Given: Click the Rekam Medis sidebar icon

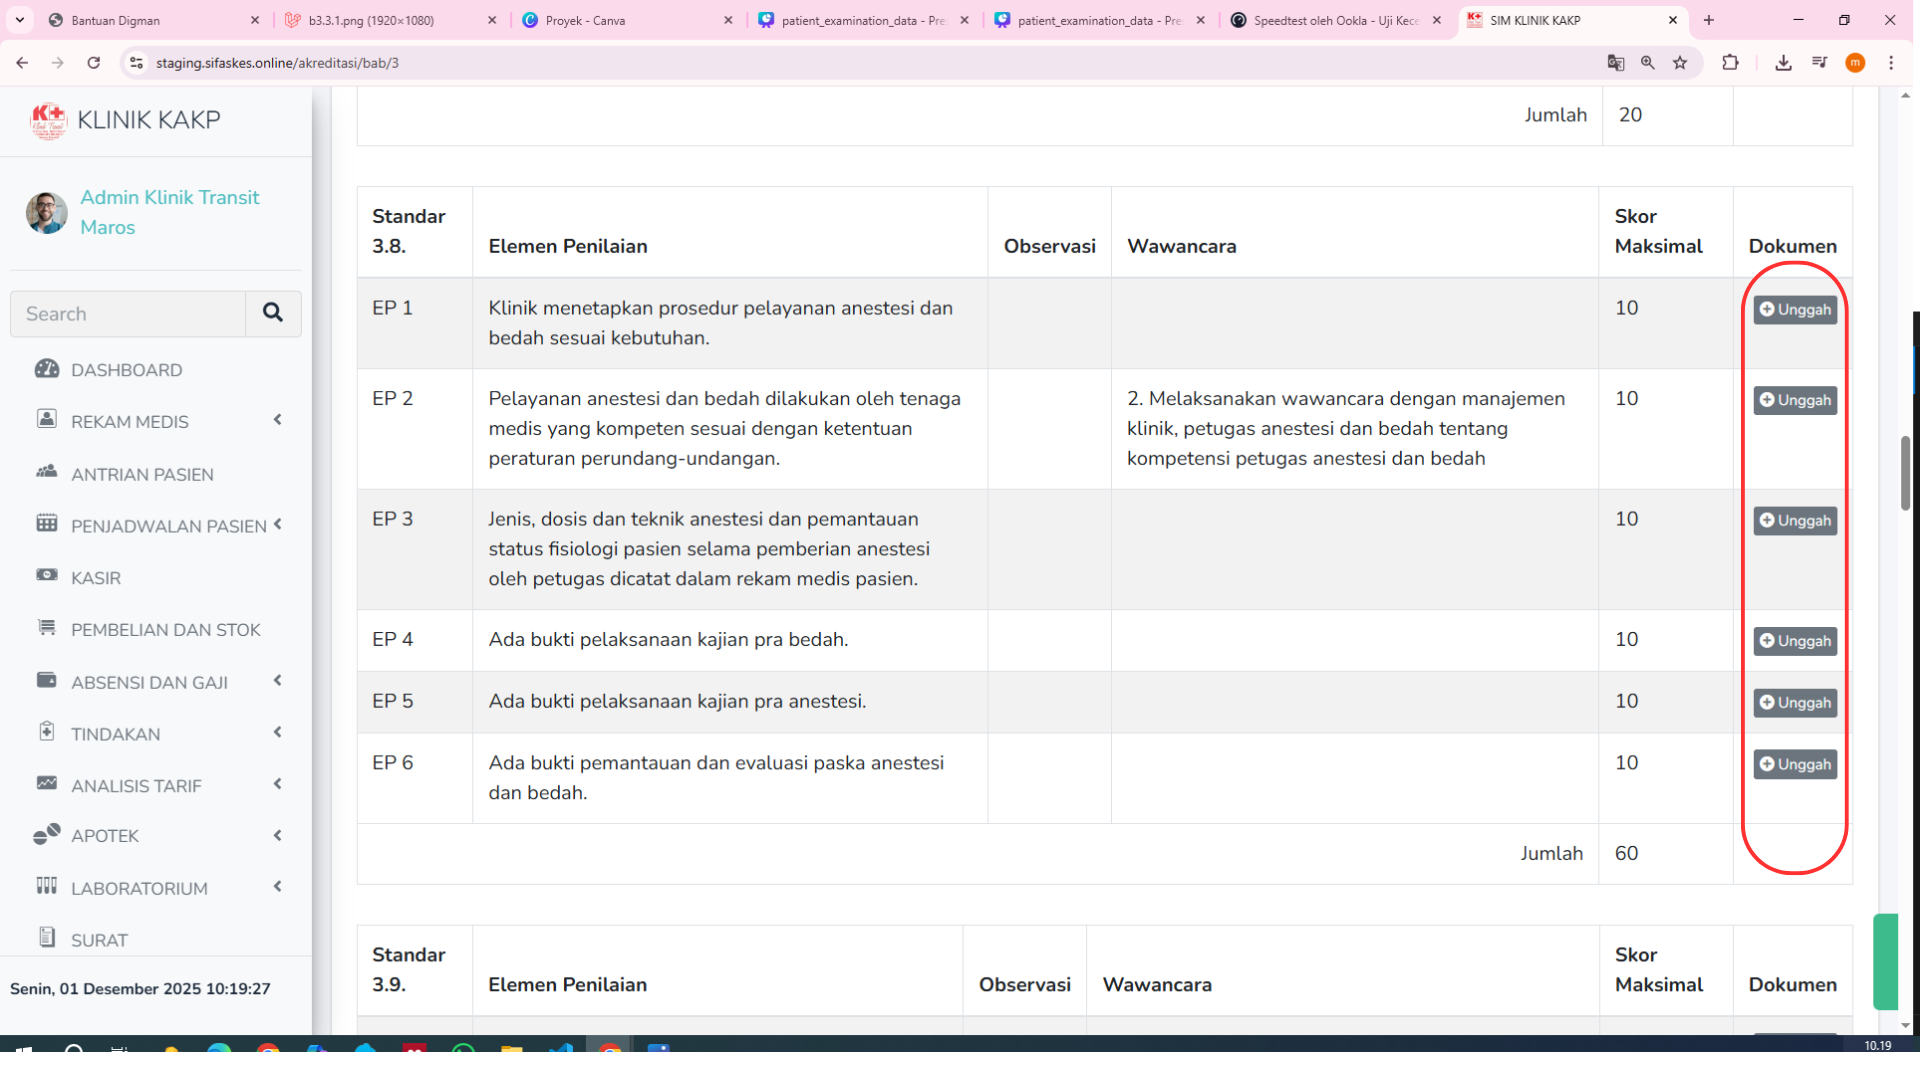Looking at the screenshot, I should click(x=47, y=419).
